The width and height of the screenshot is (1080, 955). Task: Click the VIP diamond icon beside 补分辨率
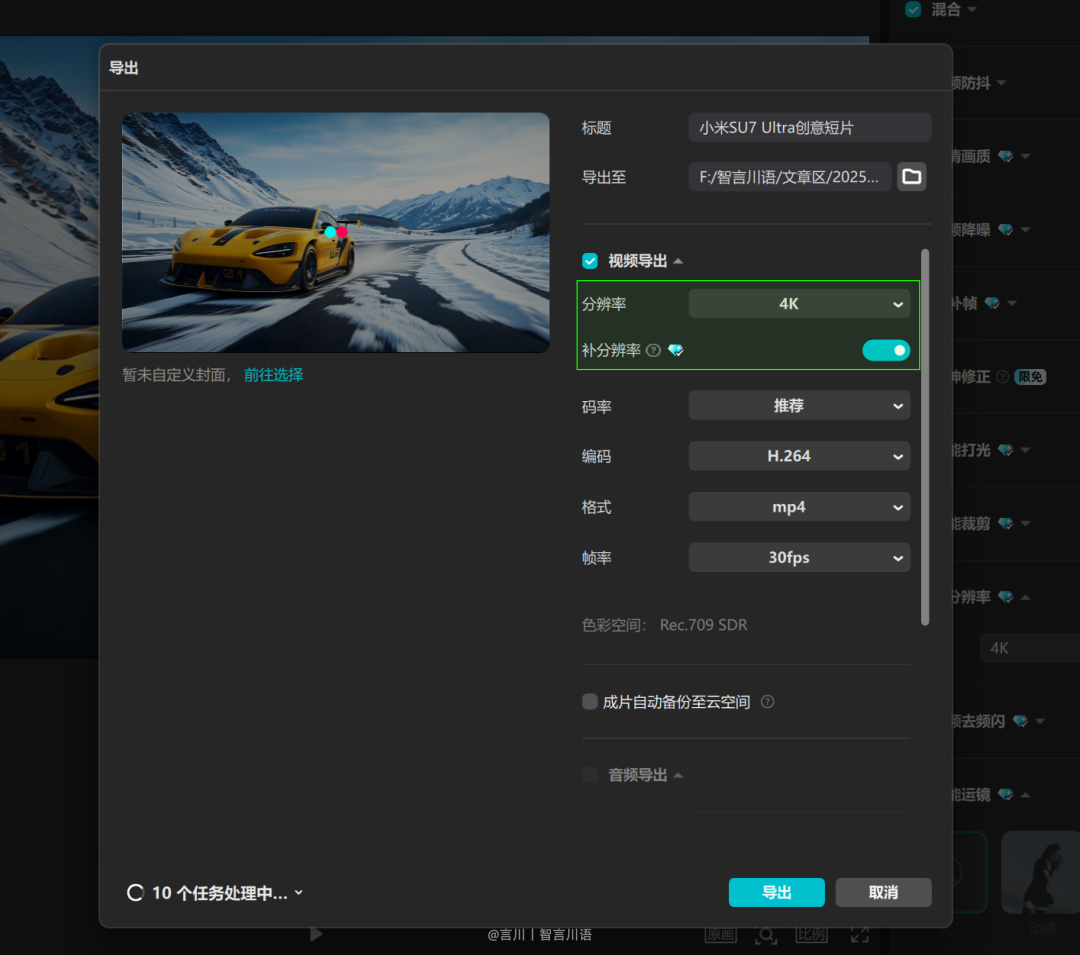(x=676, y=350)
